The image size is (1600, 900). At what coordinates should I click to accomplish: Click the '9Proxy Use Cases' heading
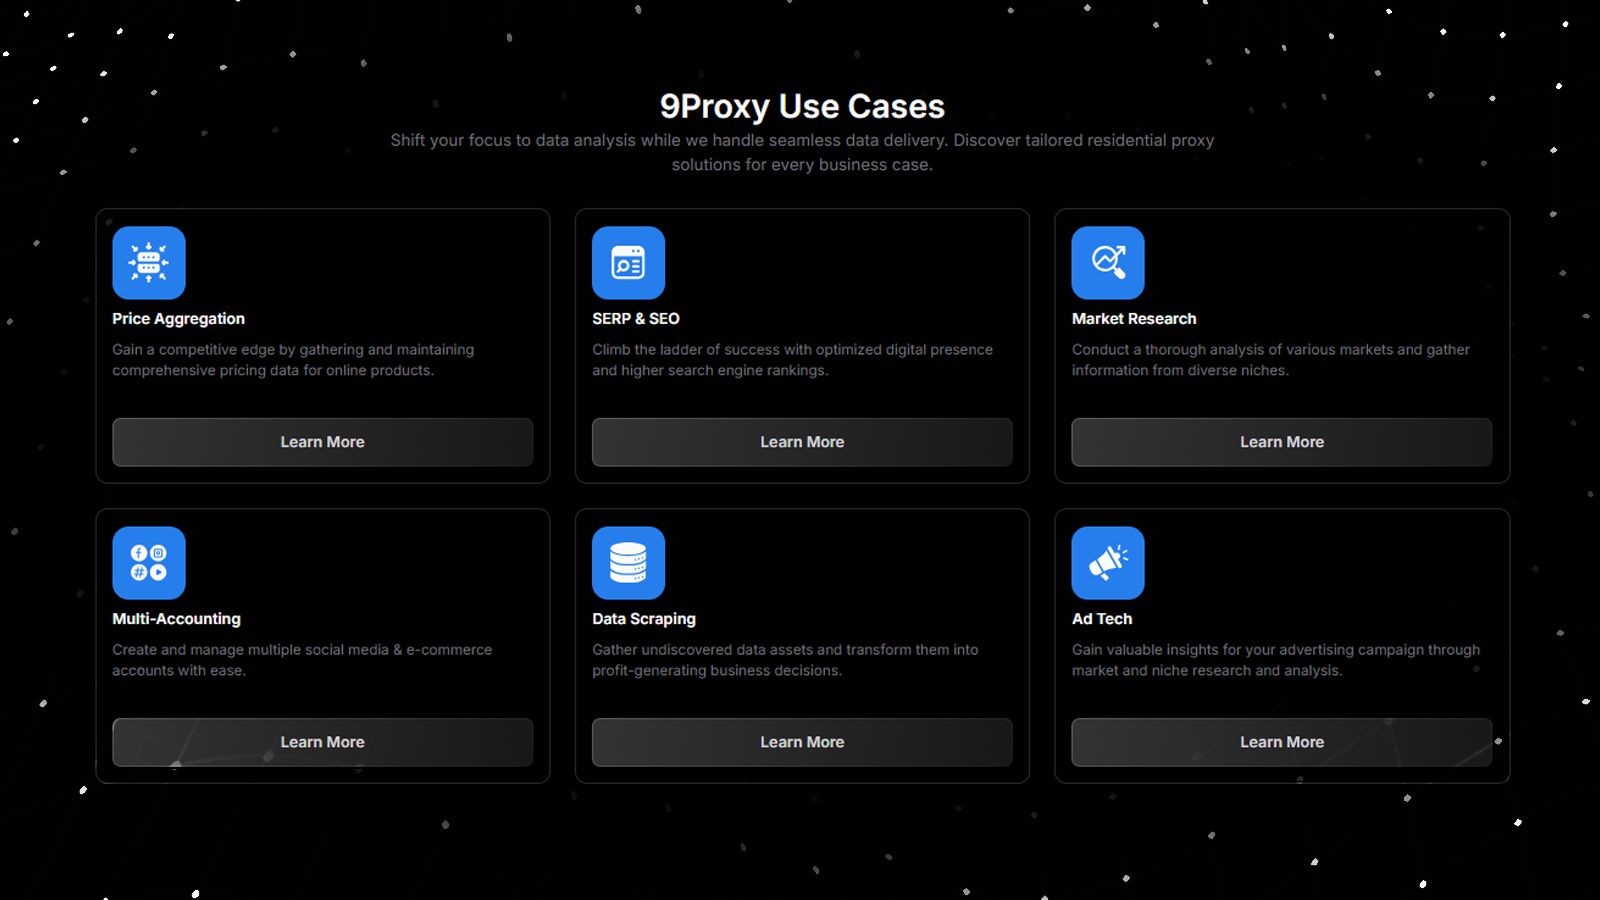pos(802,106)
